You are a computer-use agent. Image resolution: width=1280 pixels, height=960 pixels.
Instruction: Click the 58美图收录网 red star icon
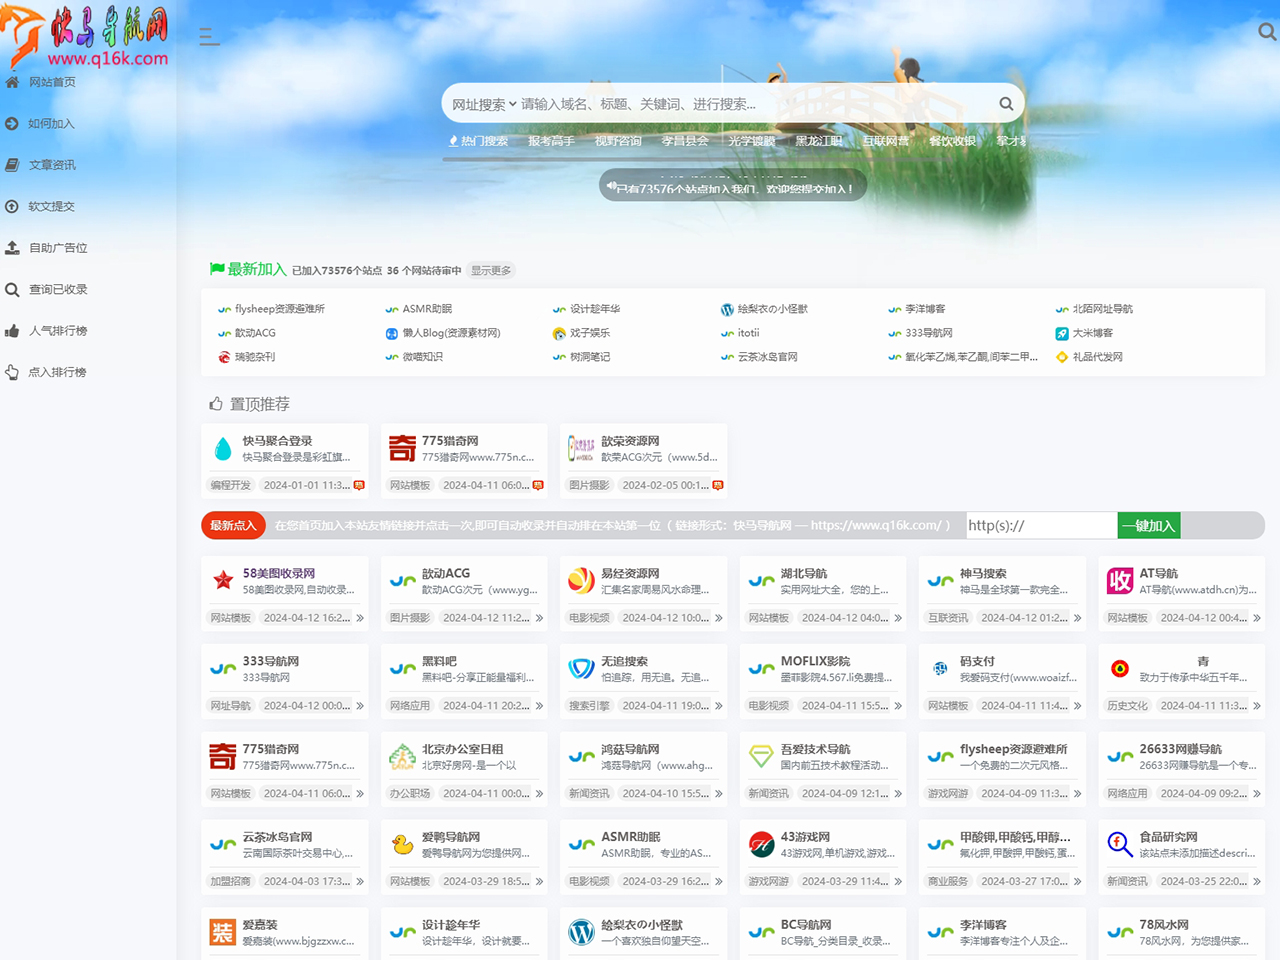pos(223,580)
